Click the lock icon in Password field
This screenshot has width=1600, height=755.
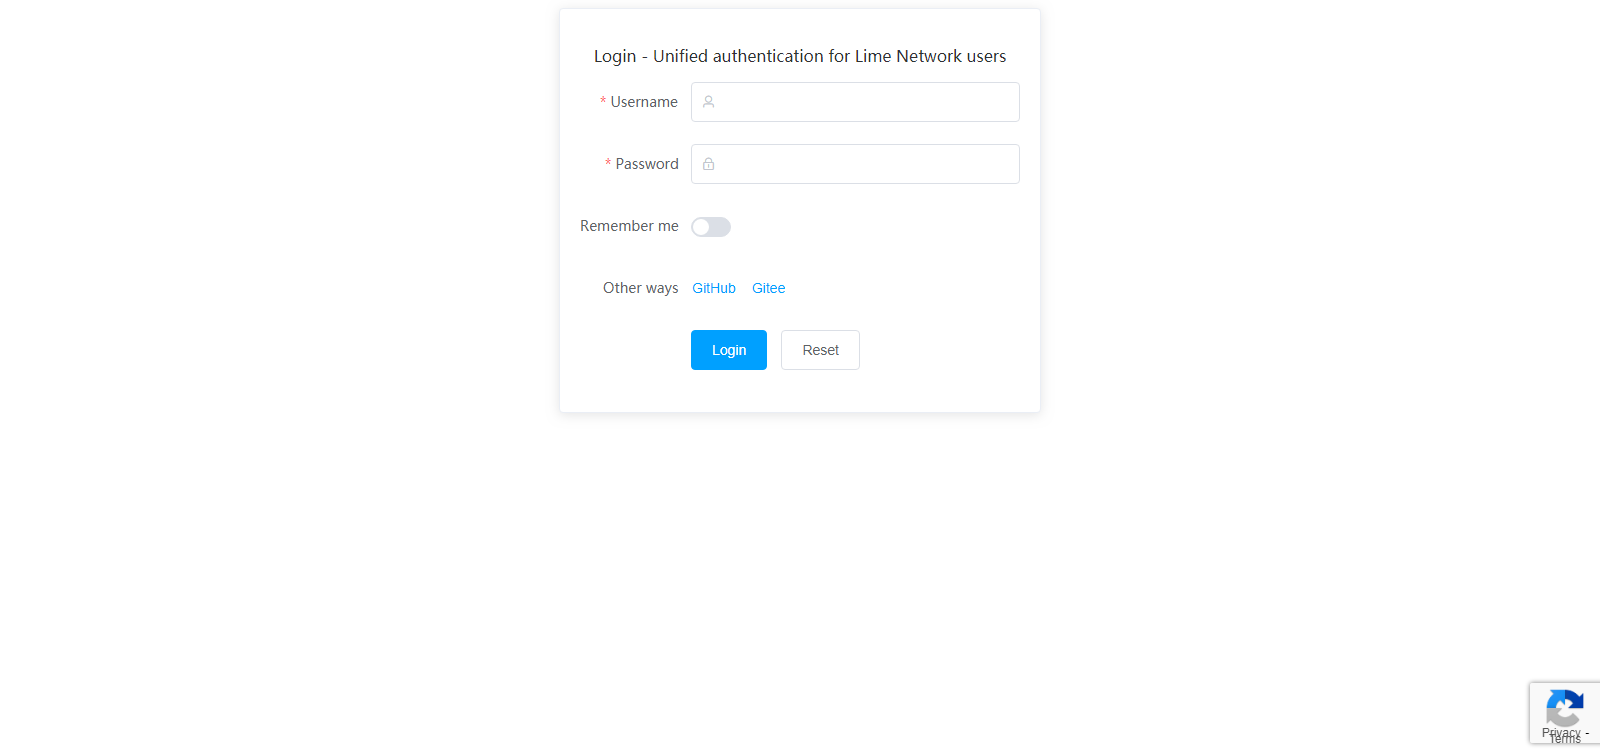tap(708, 164)
